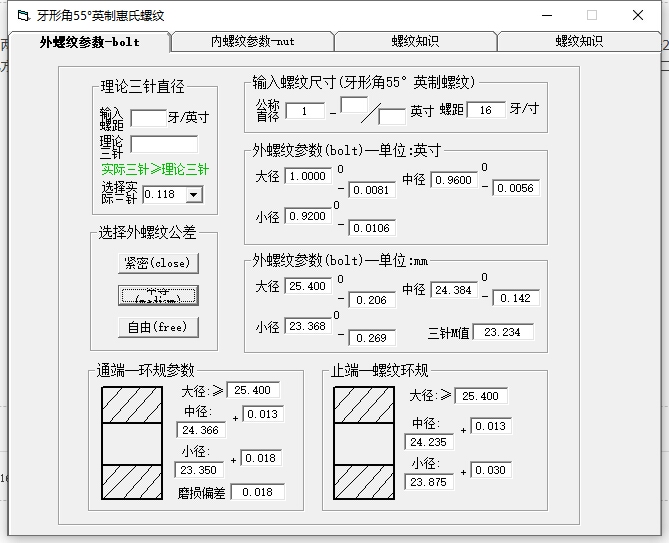Click the 通端 大径 field 25.400
The width and height of the screenshot is (669, 543).
coord(253,390)
